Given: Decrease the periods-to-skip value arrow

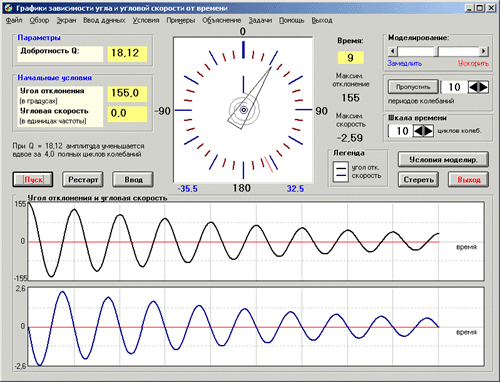Looking at the screenshot, I should [x=473, y=87].
